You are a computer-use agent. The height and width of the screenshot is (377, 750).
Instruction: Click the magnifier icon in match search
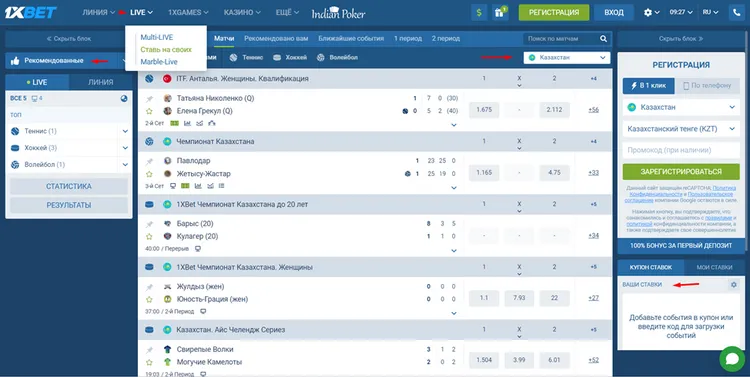[x=604, y=39]
